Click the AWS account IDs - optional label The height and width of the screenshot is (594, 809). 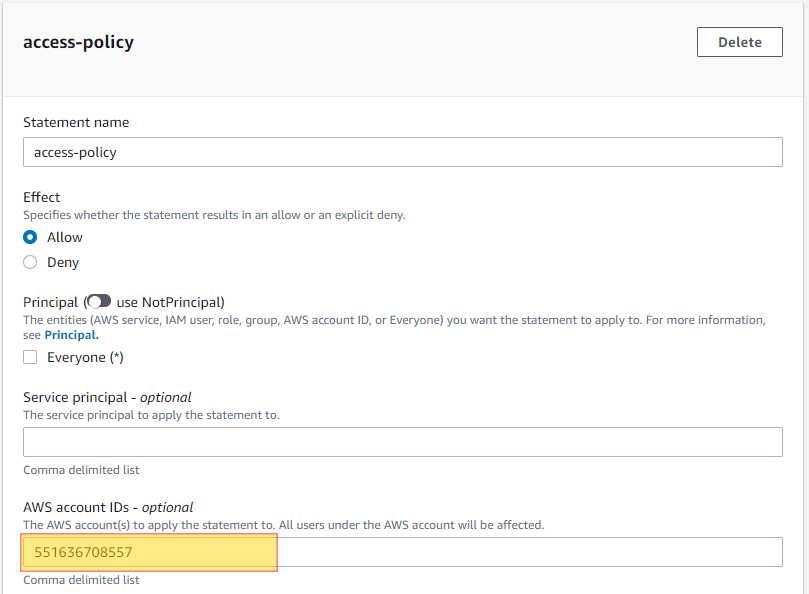(x=108, y=507)
